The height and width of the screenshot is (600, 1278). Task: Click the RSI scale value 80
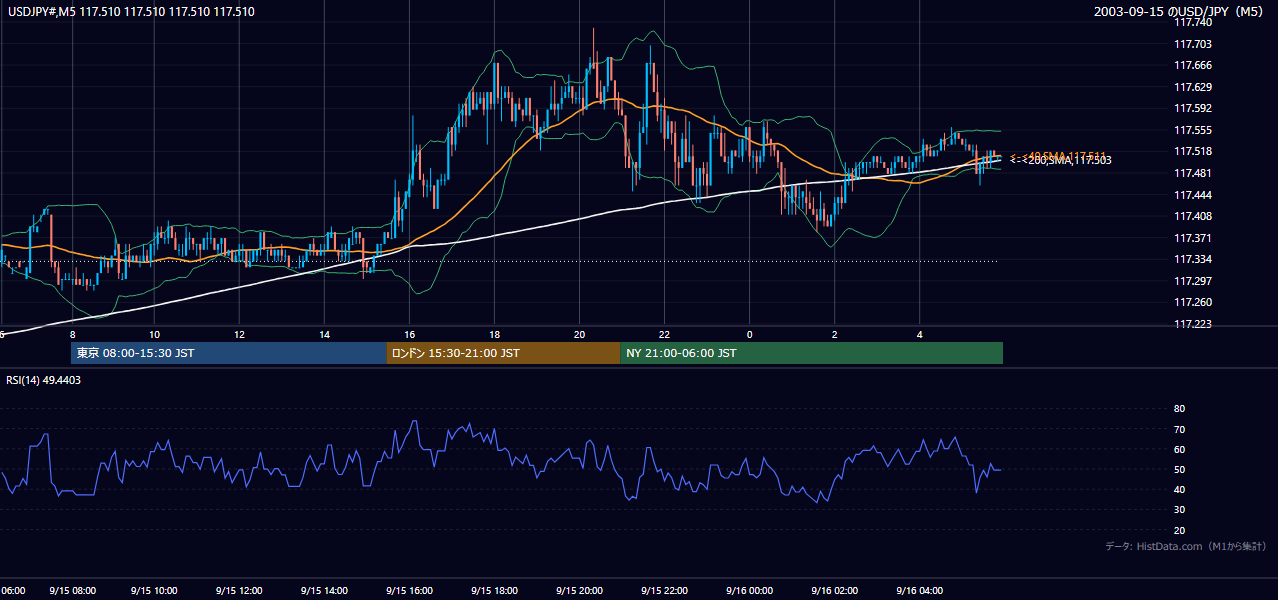pos(1179,409)
